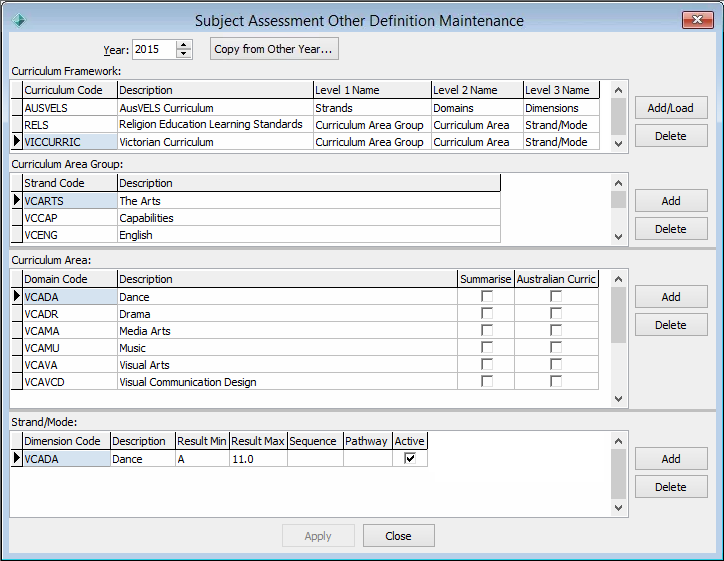This screenshot has width=724, height=561.
Task: Tick Summarise checkbox for Visual Arts row
Action: click(x=487, y=365)
